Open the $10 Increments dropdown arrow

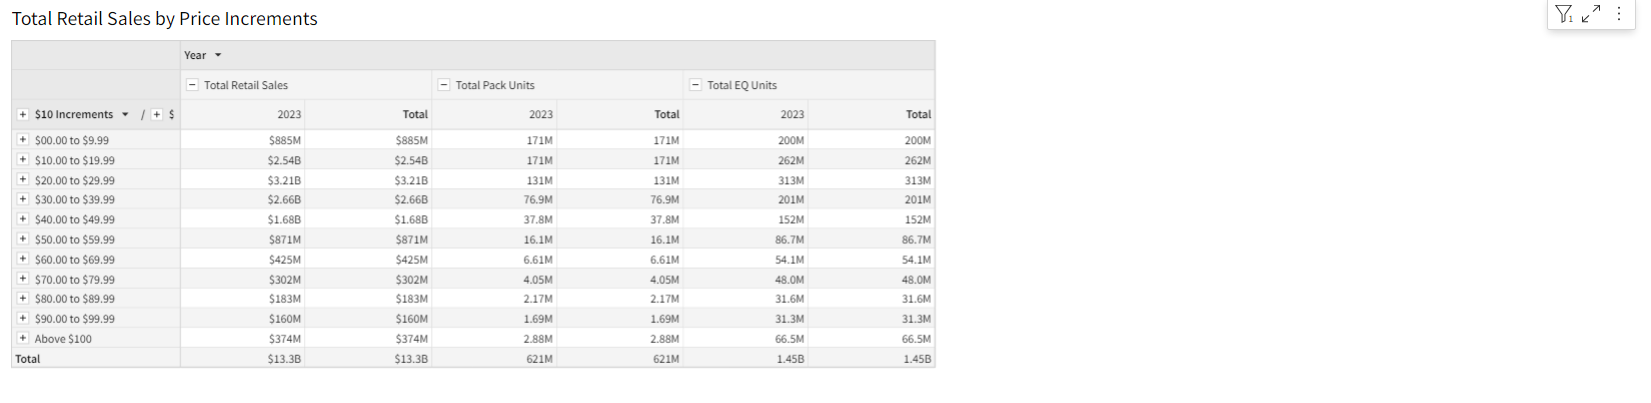tap(125, 115)
